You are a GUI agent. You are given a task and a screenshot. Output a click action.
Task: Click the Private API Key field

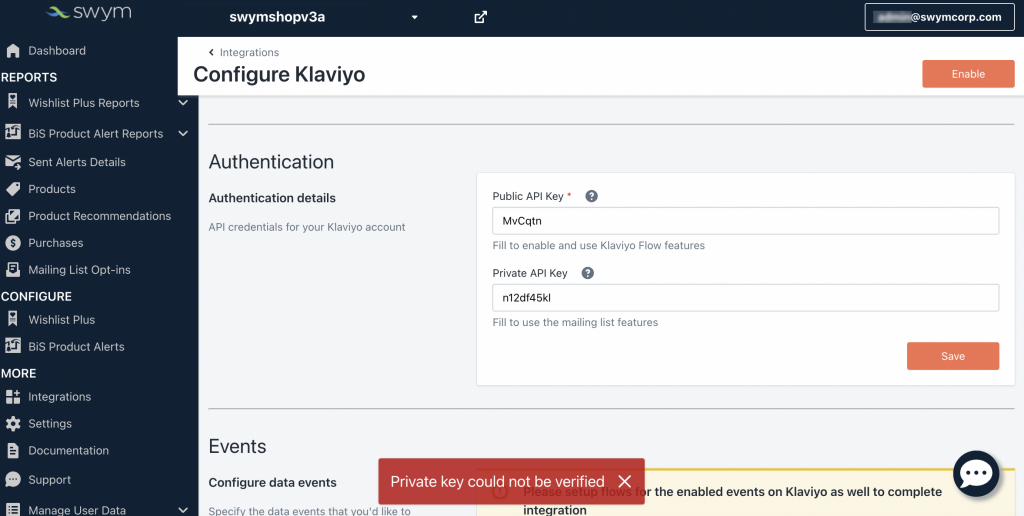click(745, 298)
